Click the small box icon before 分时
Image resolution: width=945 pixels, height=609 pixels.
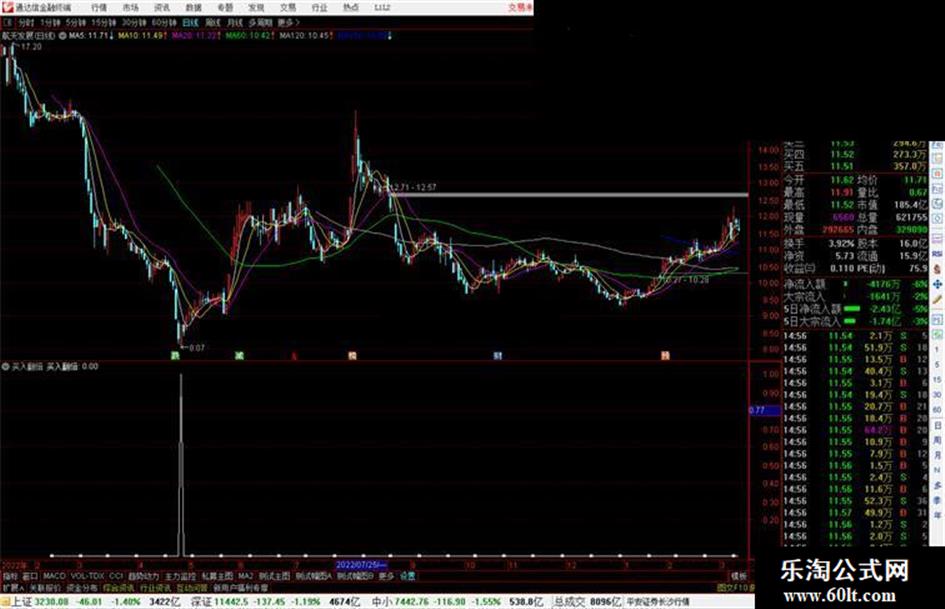tap(8, 22)
